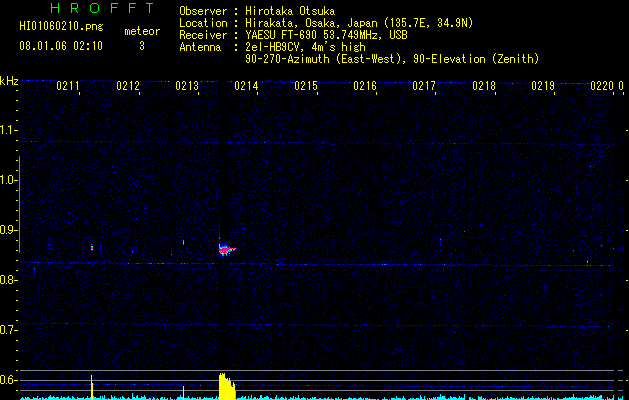Click the 0213 time marker
The height and width of the screenshot is (400, 629).
187,86
